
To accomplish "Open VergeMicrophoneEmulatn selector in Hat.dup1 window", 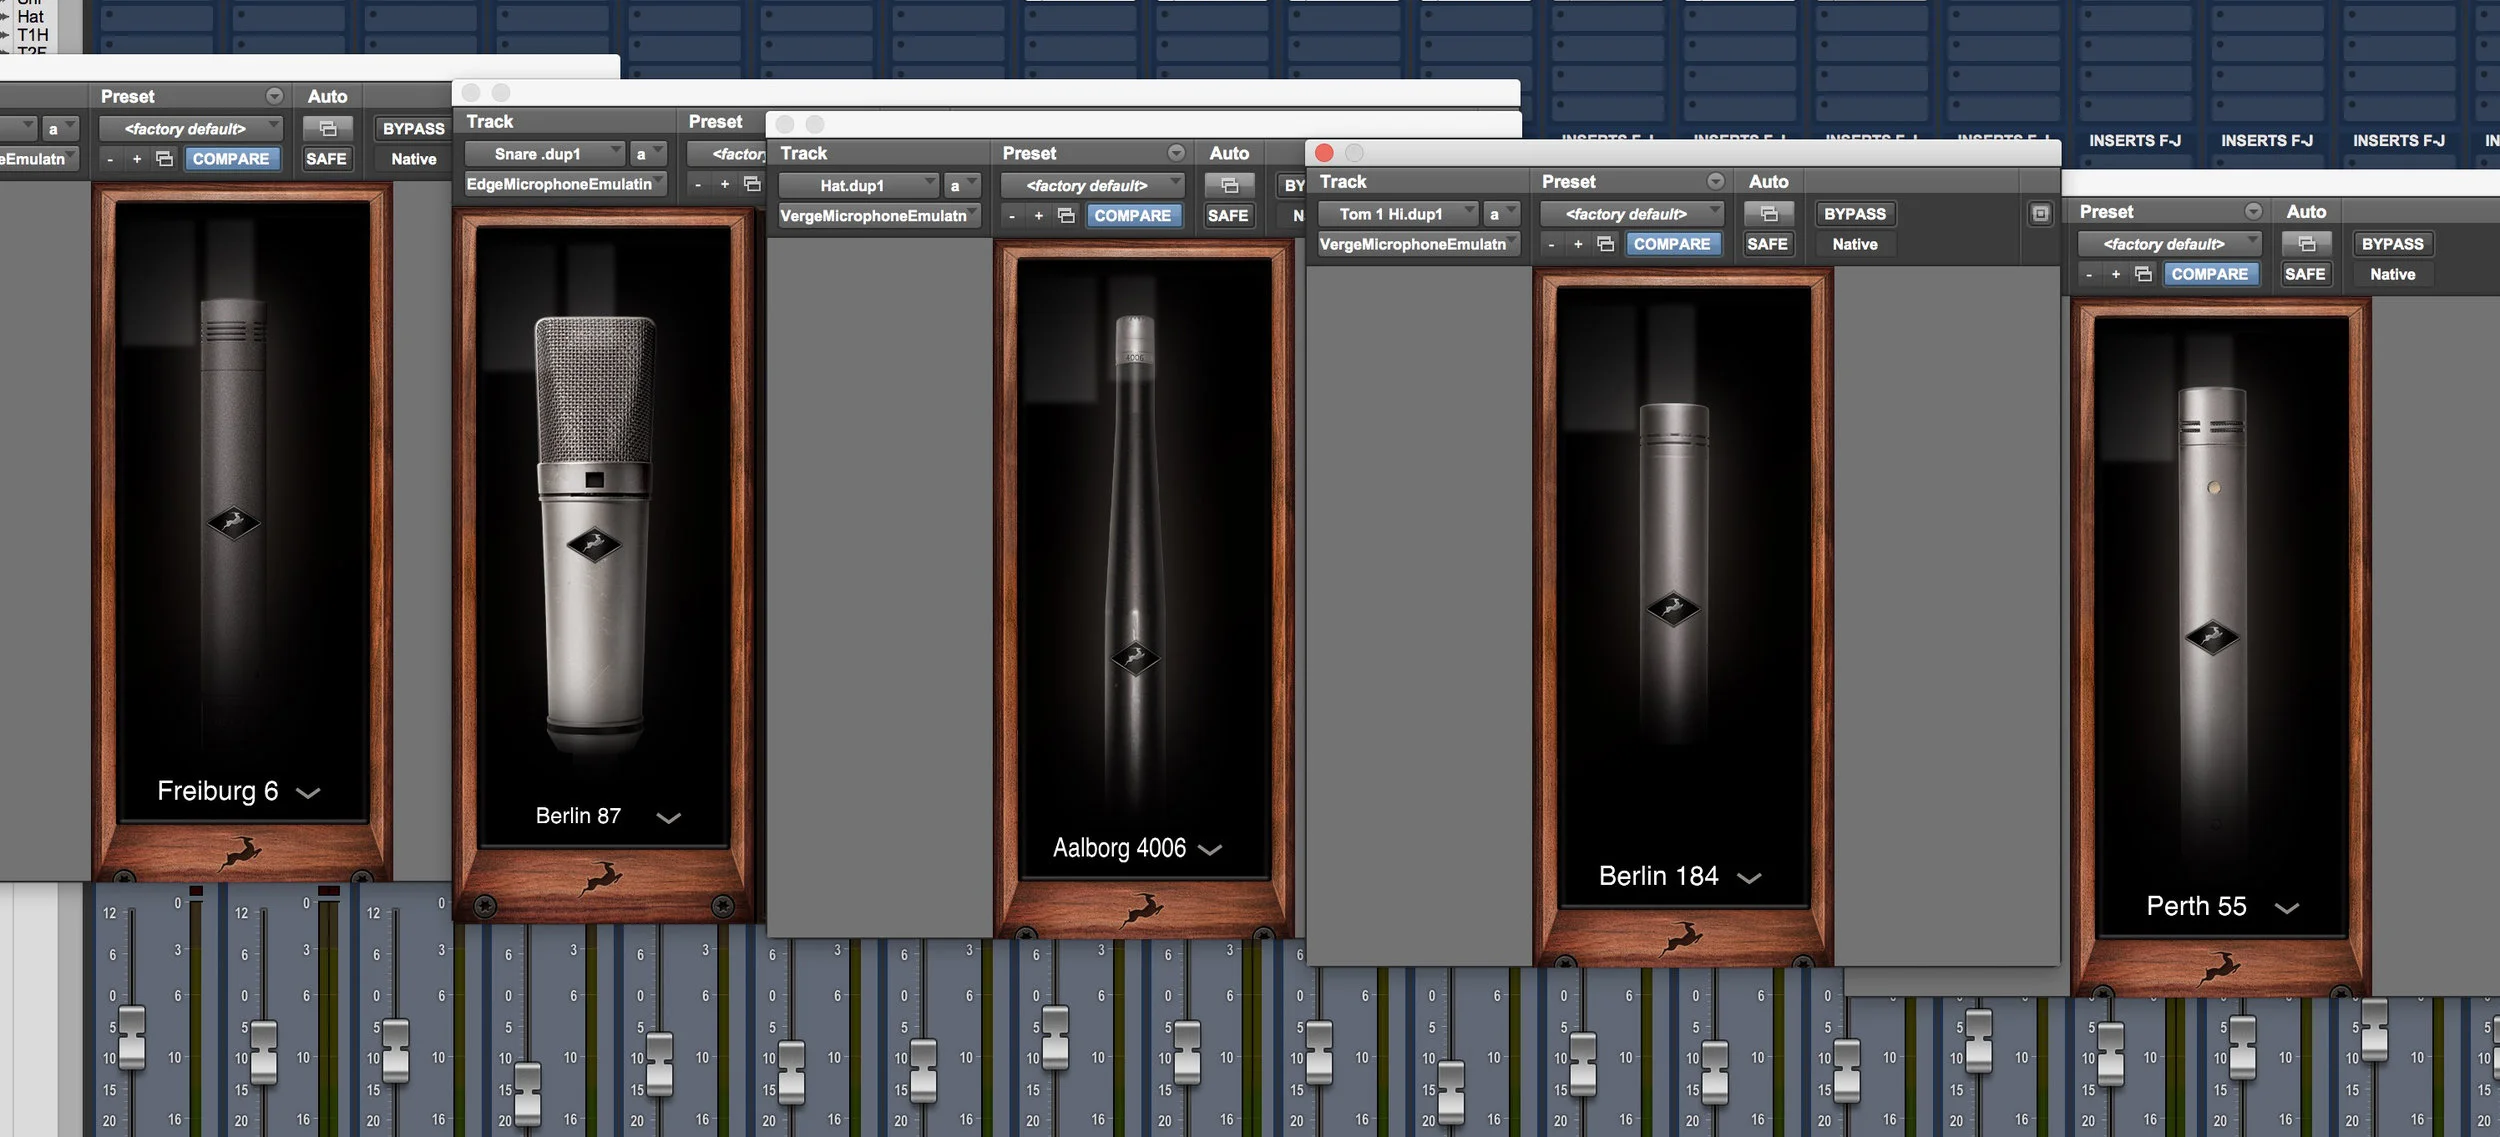I will pos(879,215).
